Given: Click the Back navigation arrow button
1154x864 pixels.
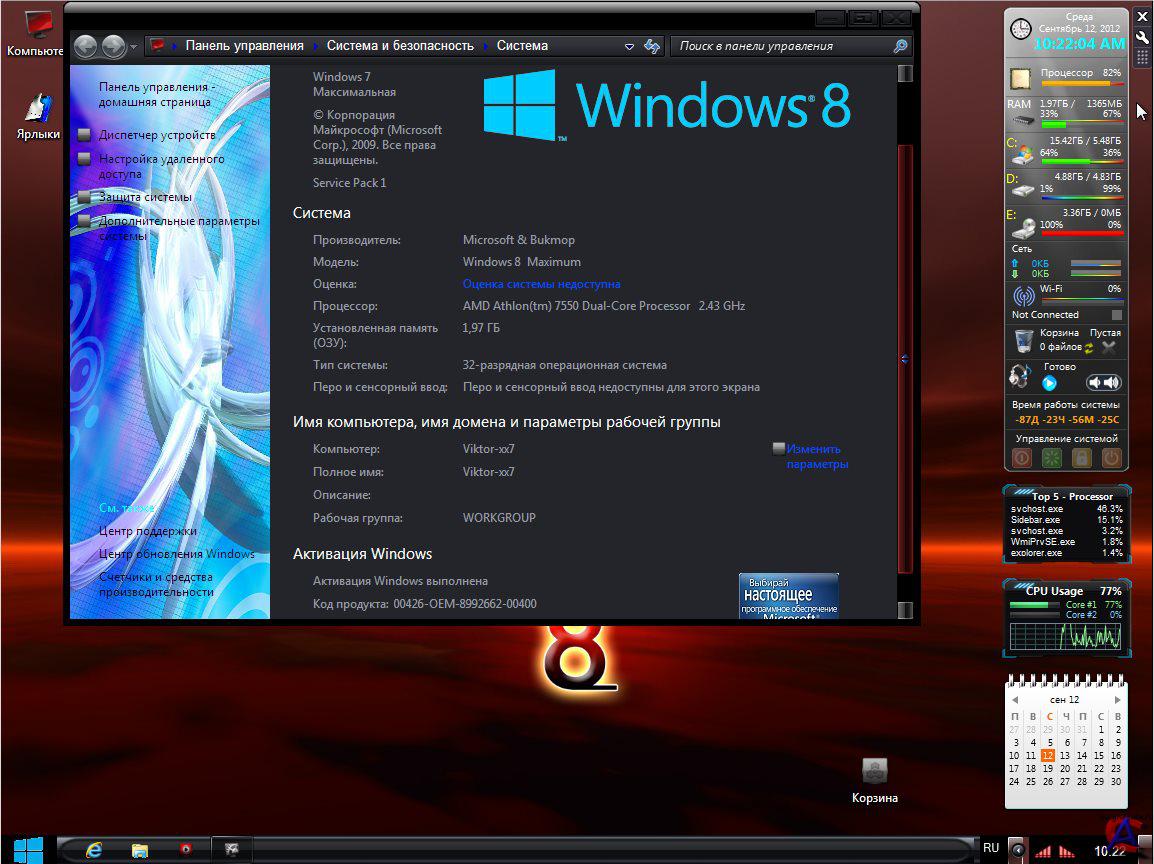Looking at the screenshot, I should tap(85, 46).
